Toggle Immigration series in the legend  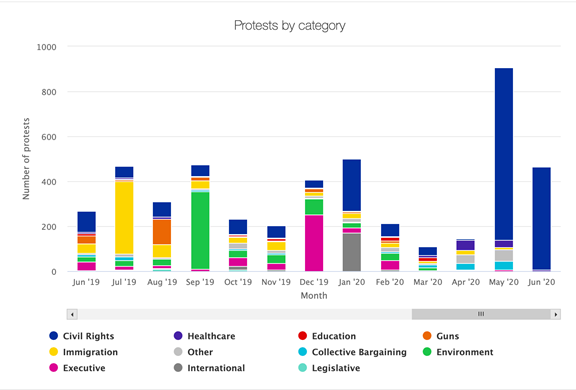pyautogui.click(x=83, y=352)
